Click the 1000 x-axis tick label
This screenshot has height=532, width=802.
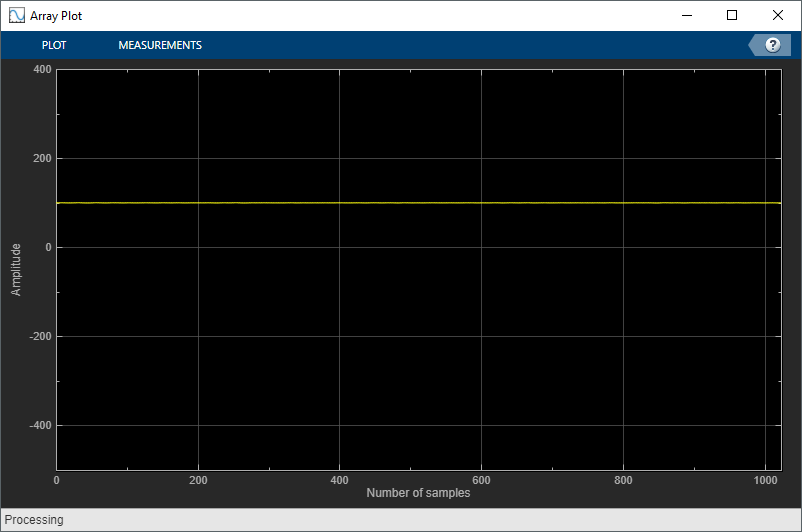[x=765, y=480]
